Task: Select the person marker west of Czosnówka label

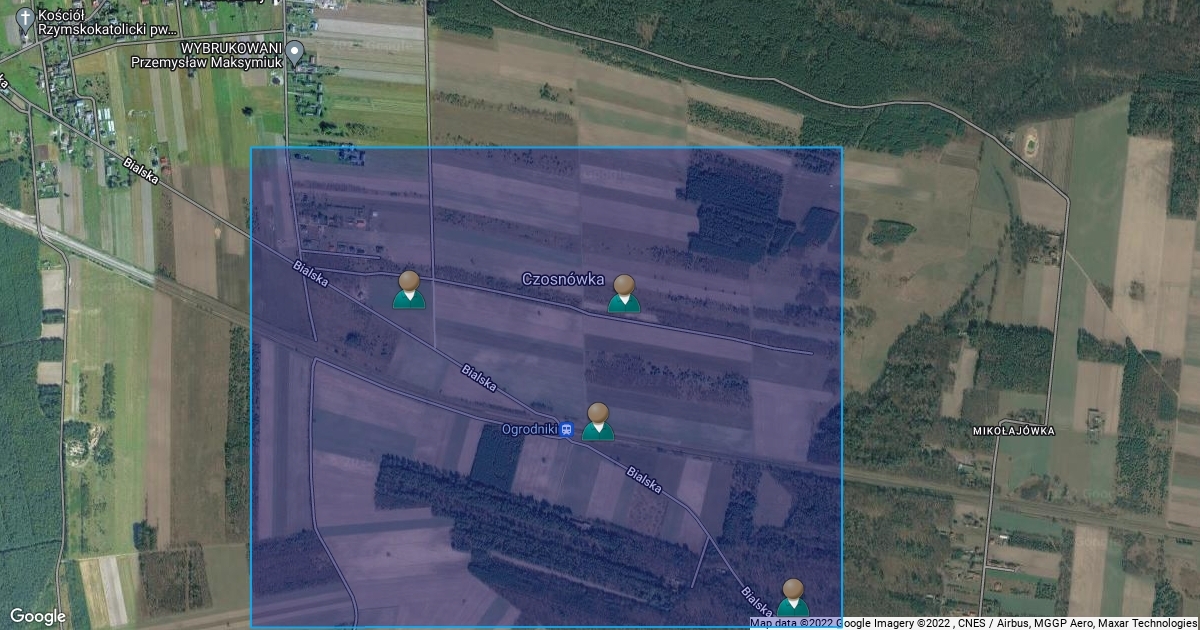Action: click(x=409, y=289)
